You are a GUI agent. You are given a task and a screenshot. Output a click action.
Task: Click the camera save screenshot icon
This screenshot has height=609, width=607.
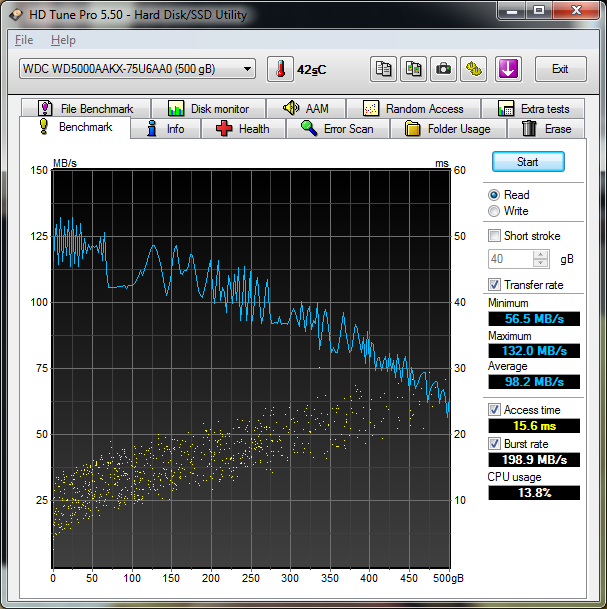pyautogui.click(x=443, y=69)
